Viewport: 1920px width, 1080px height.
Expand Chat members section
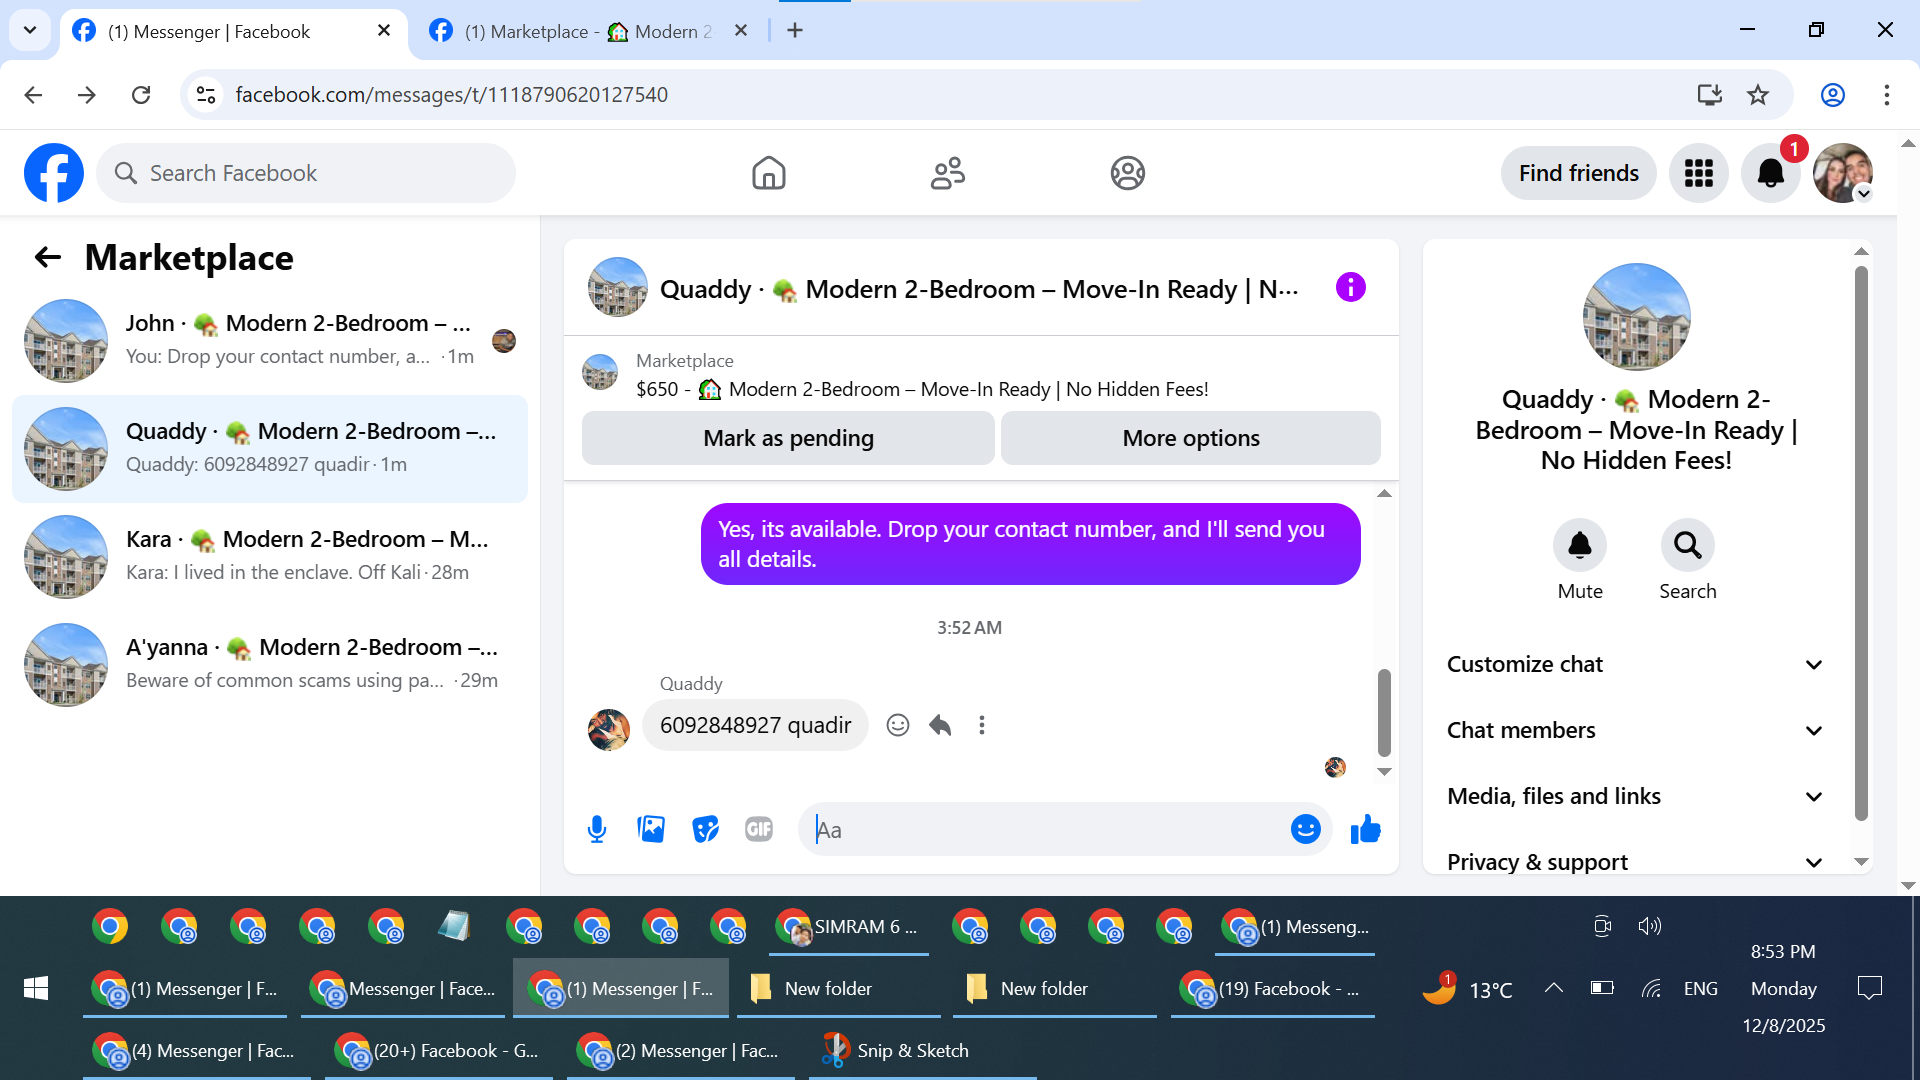1636,730
